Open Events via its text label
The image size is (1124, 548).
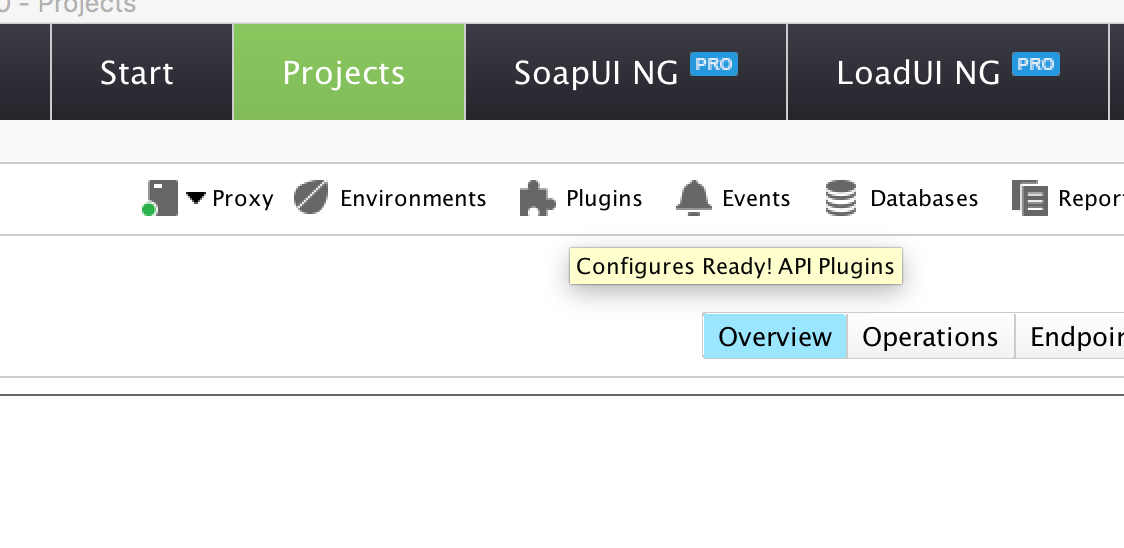[x=756, y=199]
